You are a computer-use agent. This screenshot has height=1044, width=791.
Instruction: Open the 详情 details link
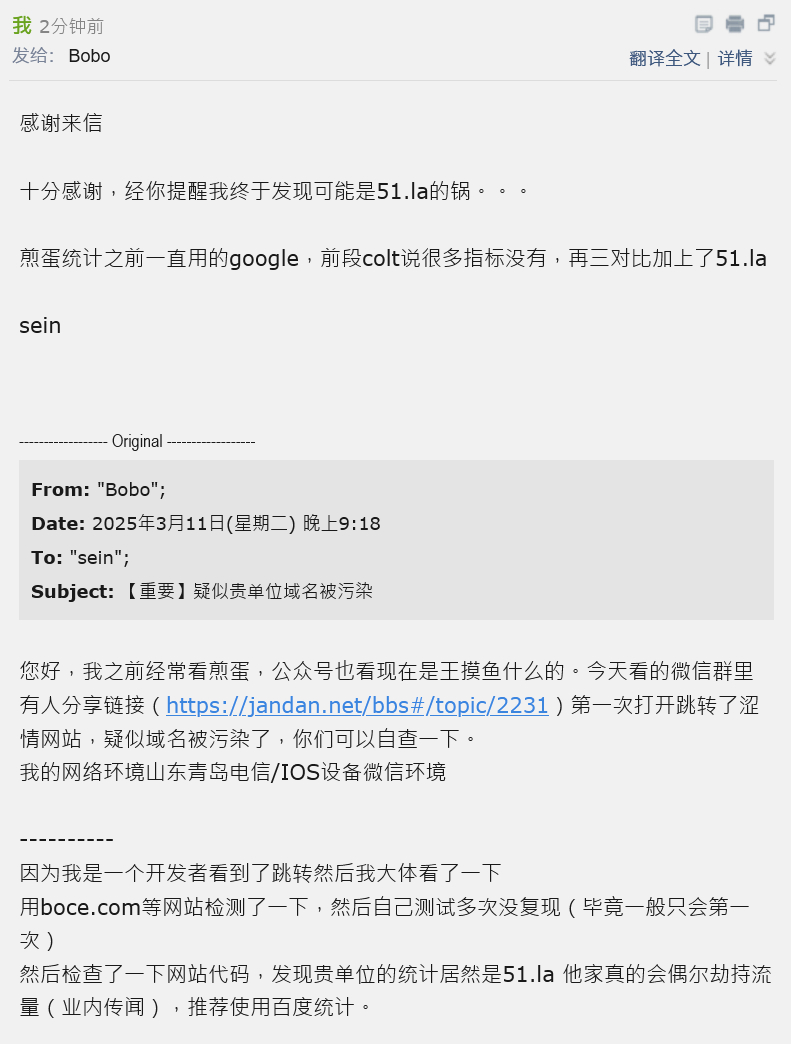pos(735,59)
